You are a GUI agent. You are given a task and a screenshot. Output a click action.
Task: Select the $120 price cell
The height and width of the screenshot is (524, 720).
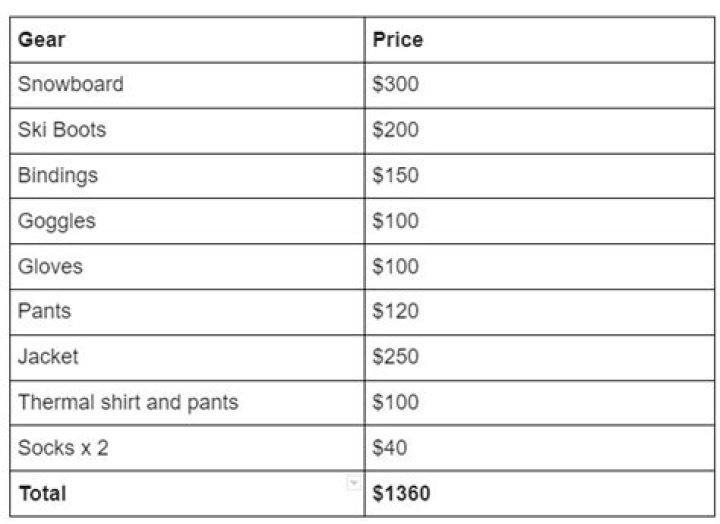pyautogui.click(x=538, y=312)
